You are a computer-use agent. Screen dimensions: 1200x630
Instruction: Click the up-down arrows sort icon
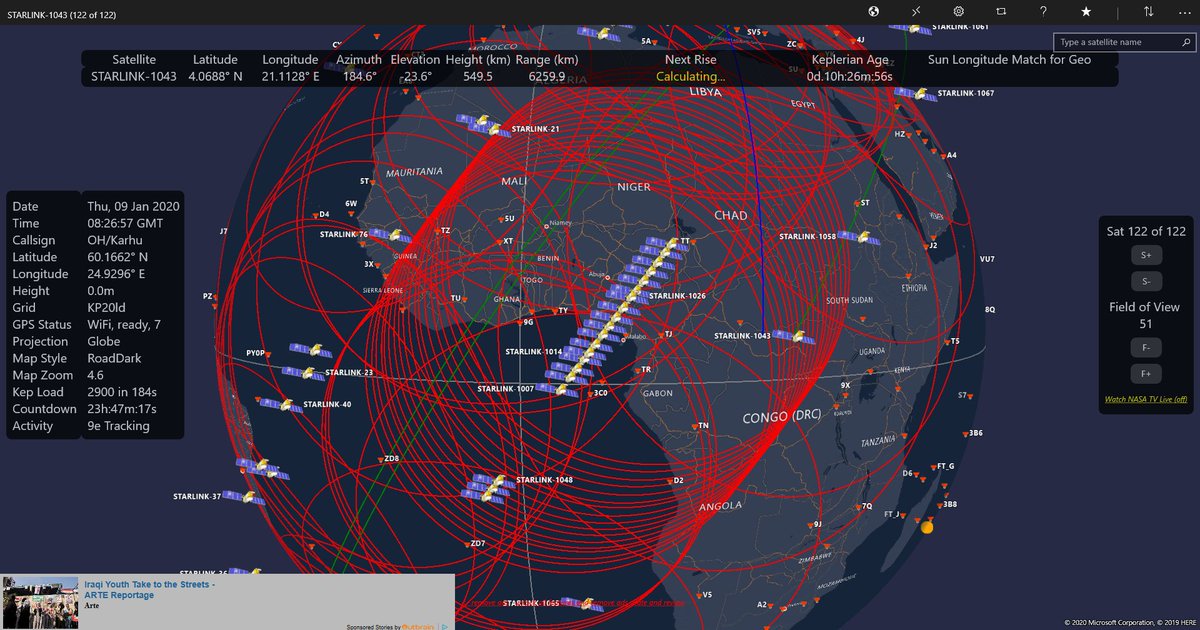point(1149,11)
